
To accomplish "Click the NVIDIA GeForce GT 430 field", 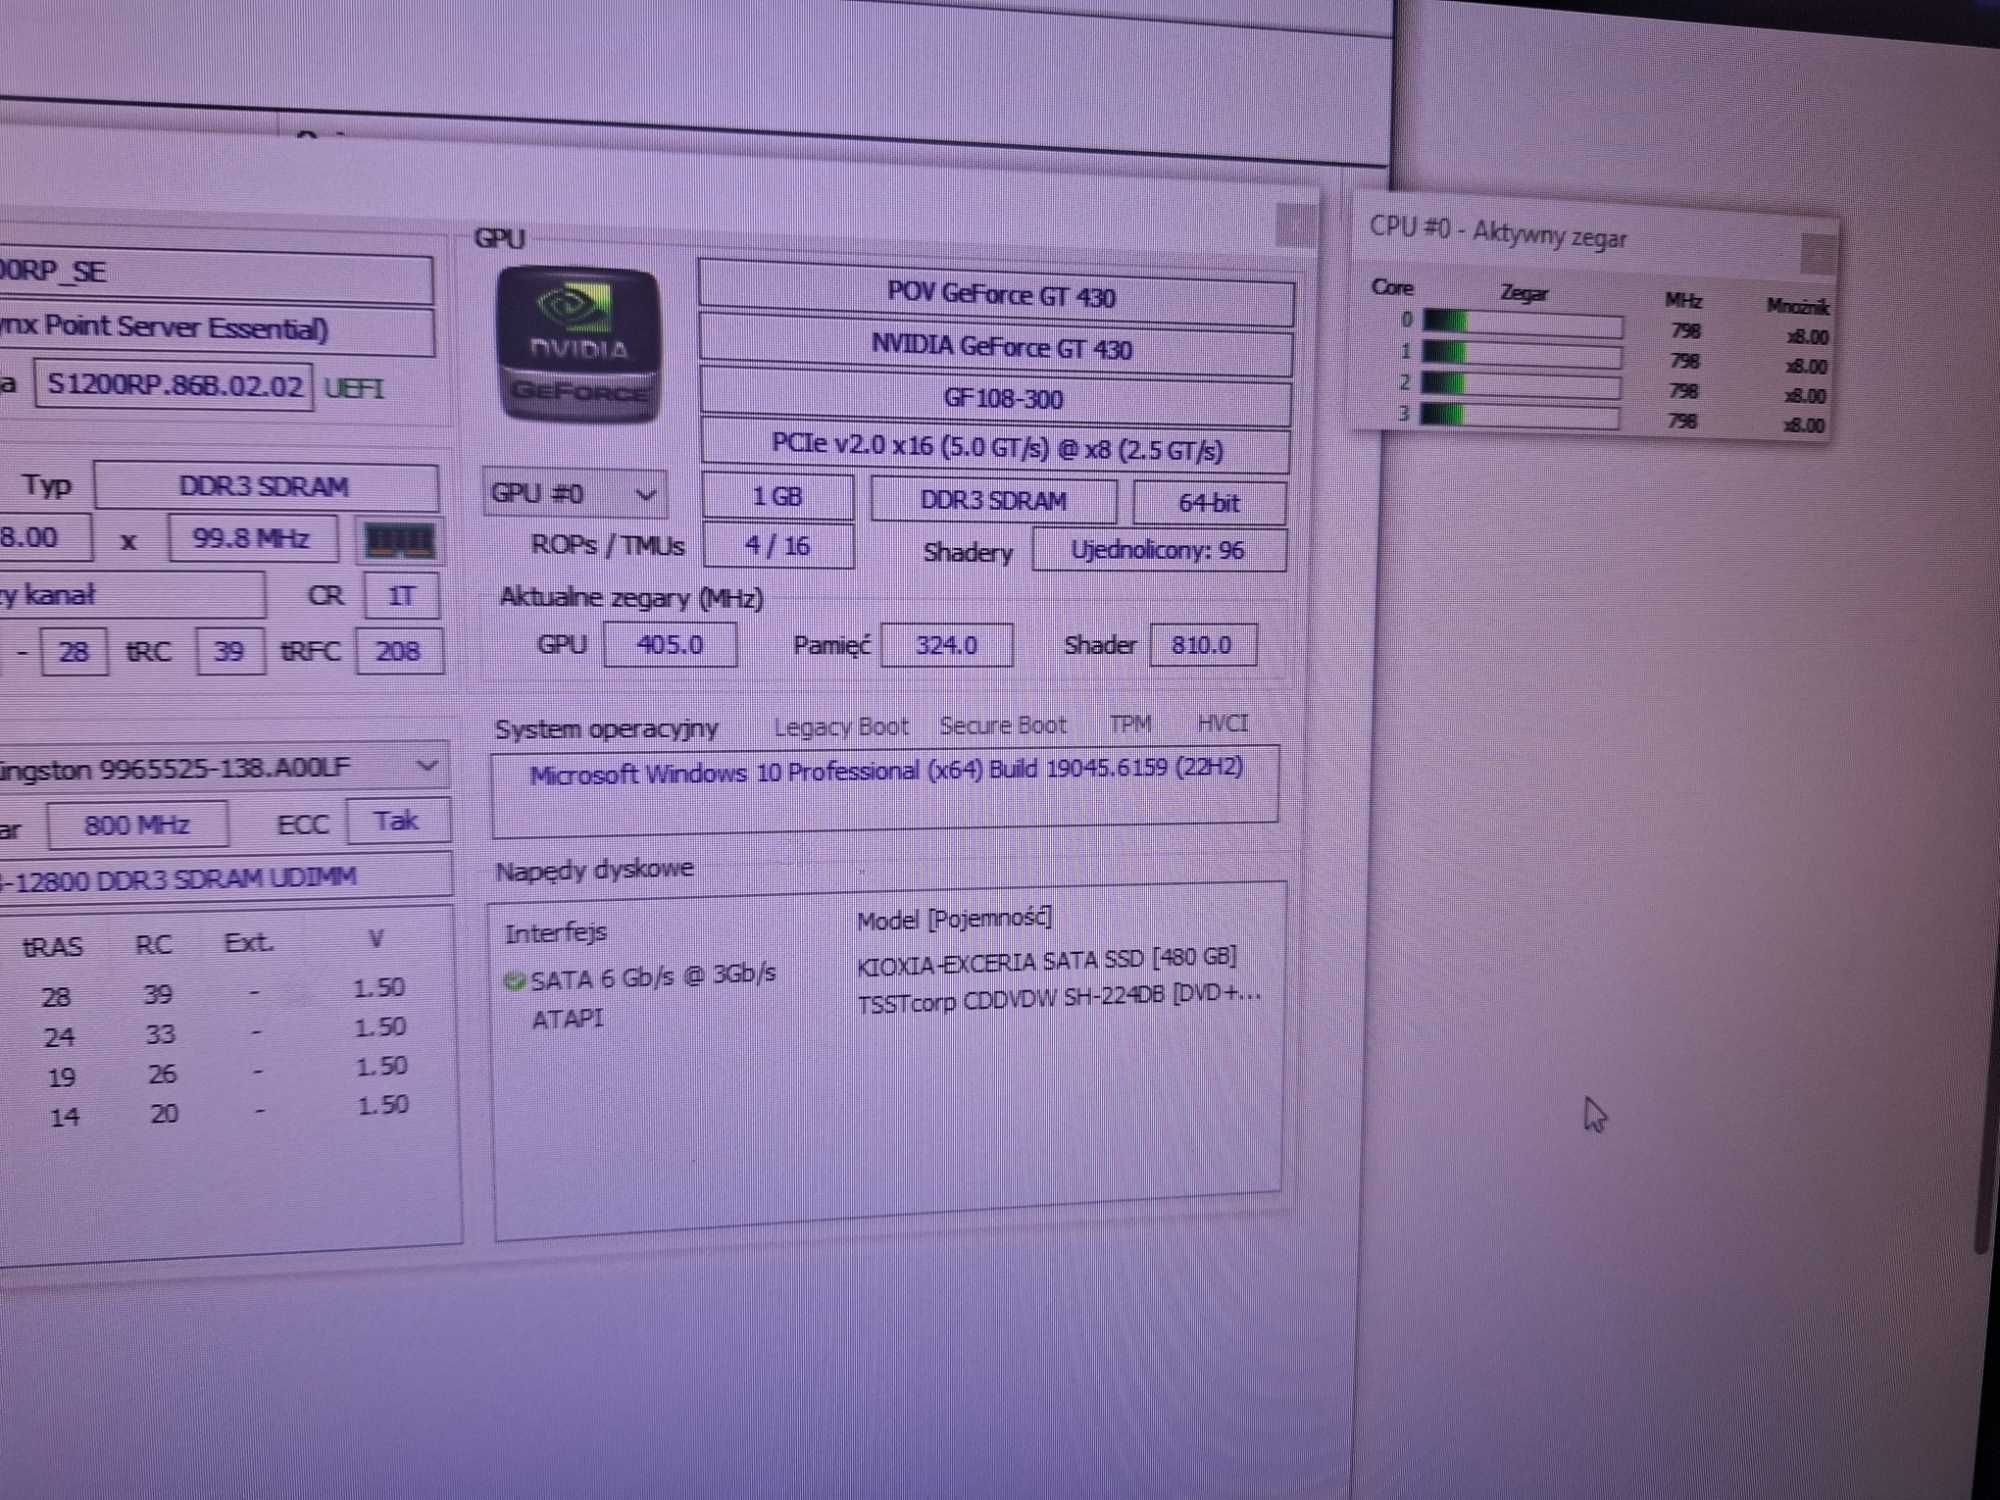I will tap(997, 347).
